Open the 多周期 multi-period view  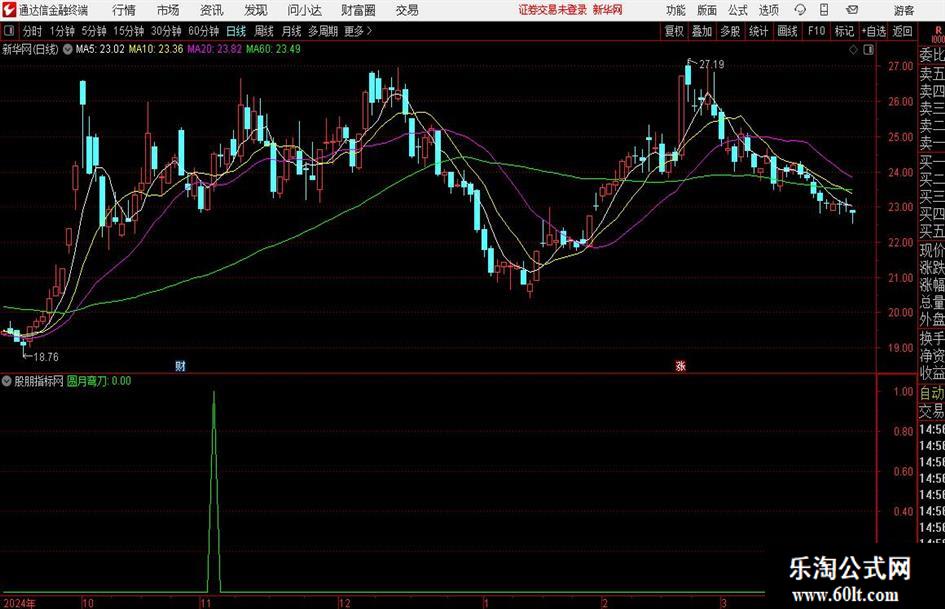click(322, 31)
